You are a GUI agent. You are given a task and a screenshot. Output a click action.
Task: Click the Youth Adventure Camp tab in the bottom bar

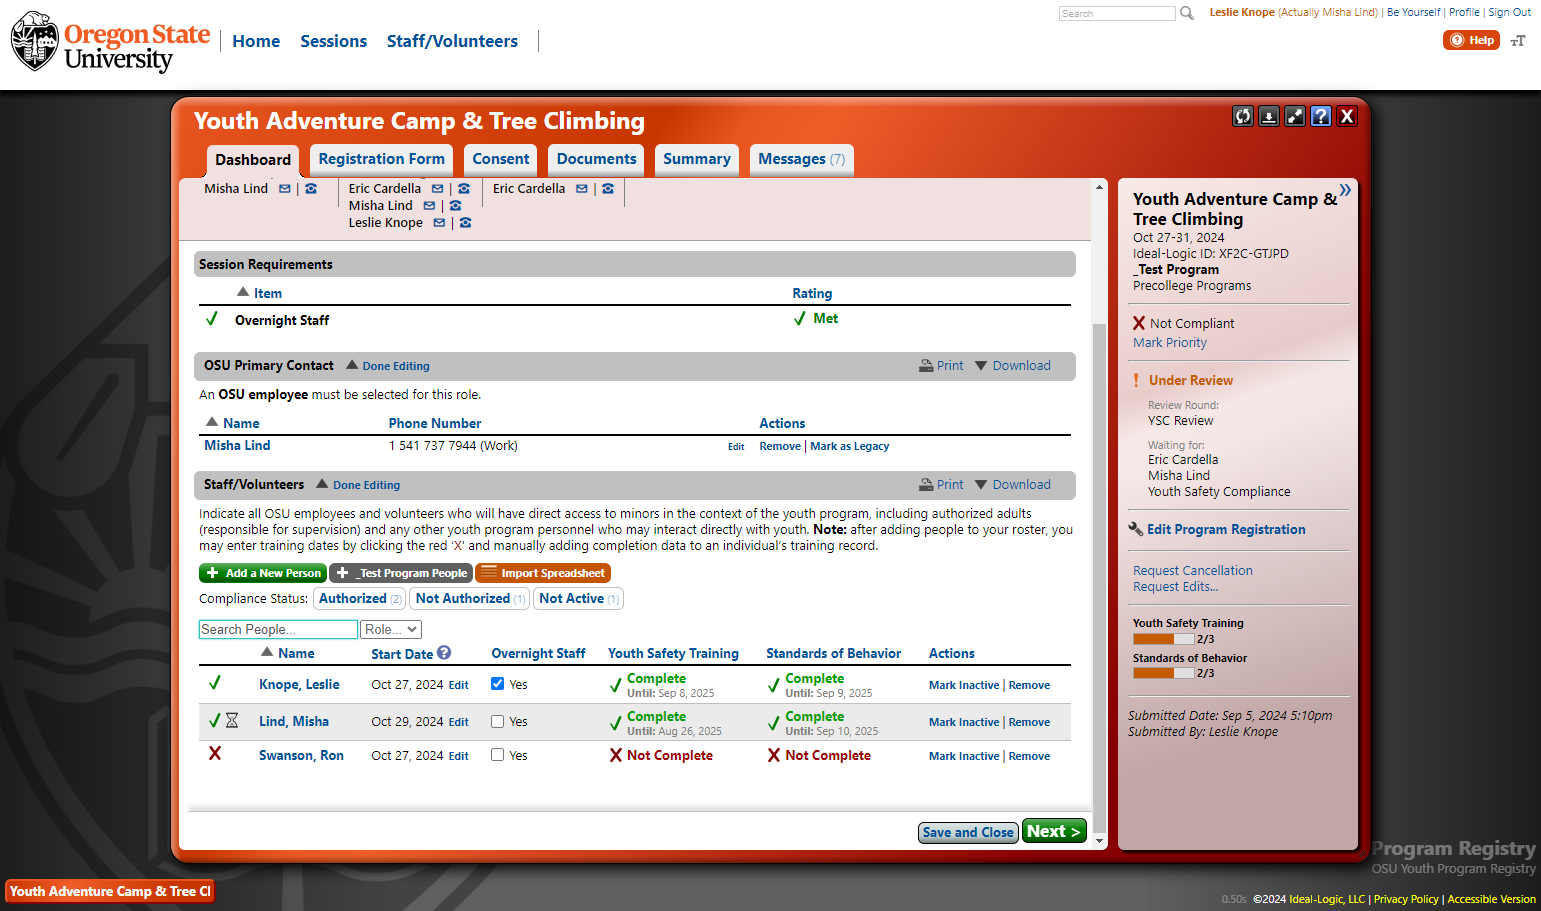tap(110, 891)
